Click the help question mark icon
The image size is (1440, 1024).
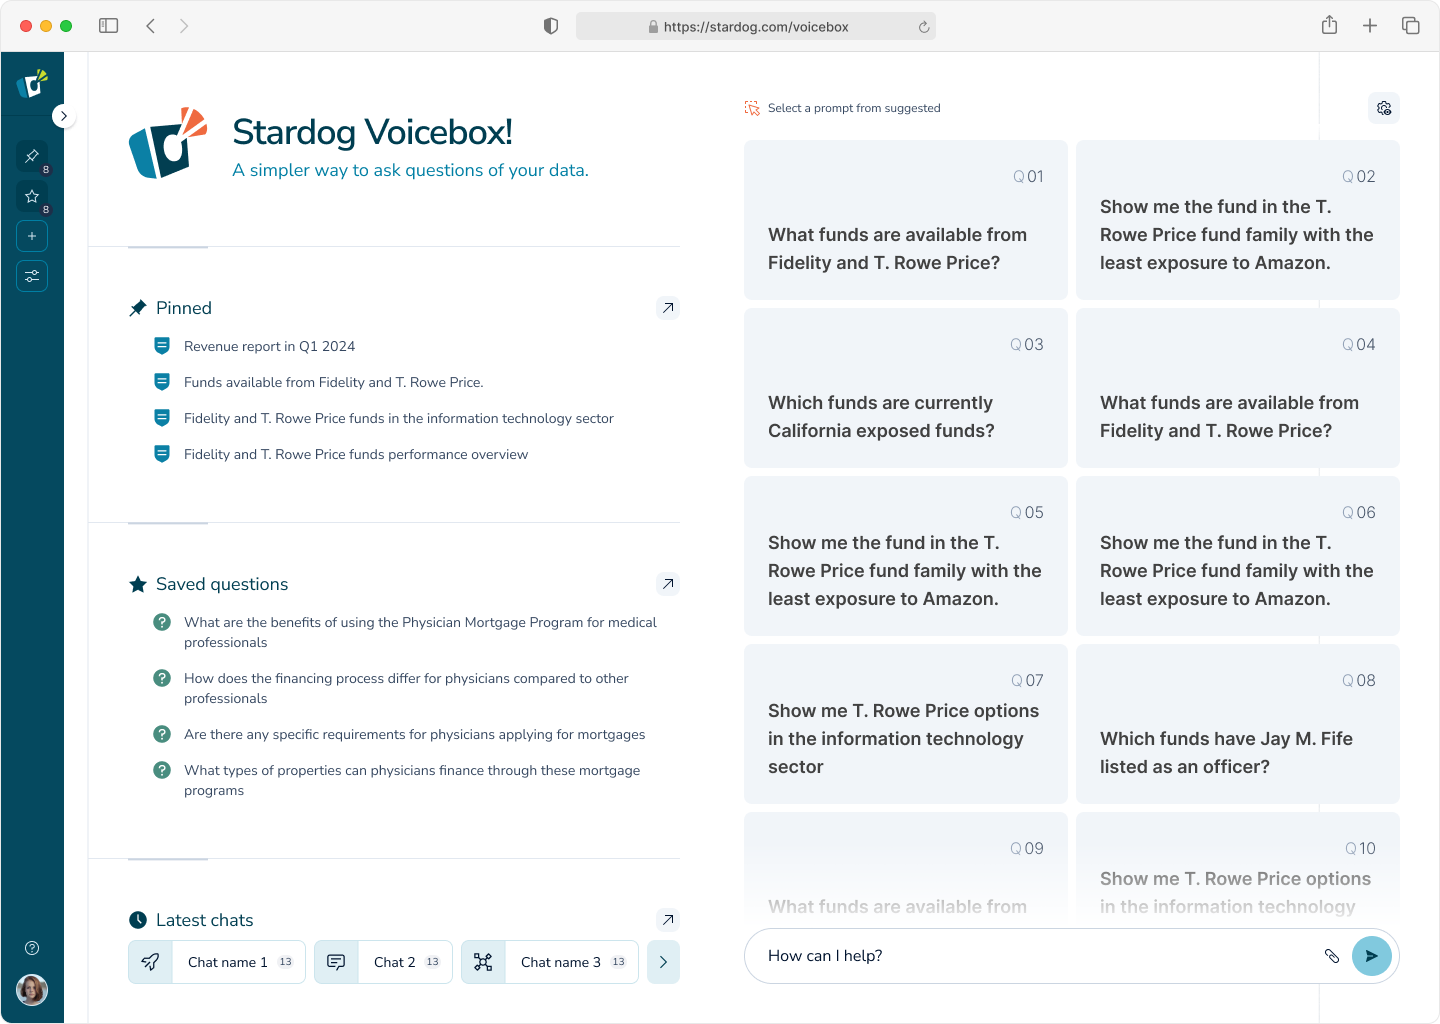31,947
